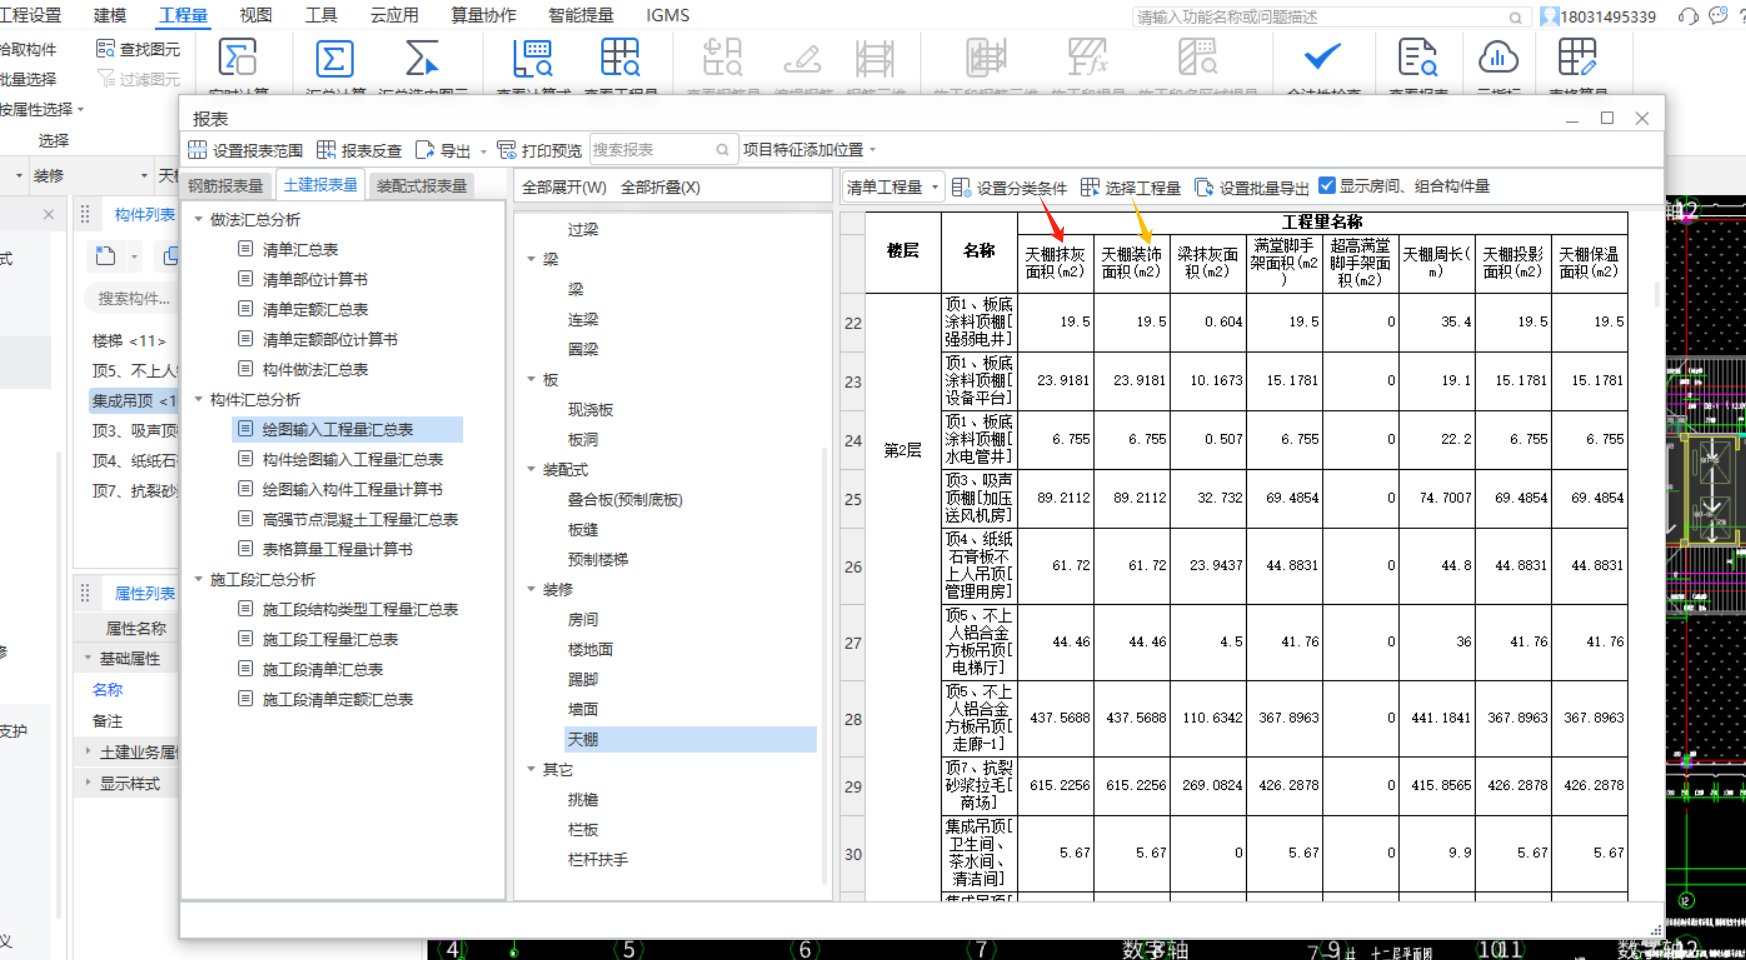Viewport: 1746px width, 960px height.
Task: Open the 智能提量 ribbon tab
Action: point(581,15)
